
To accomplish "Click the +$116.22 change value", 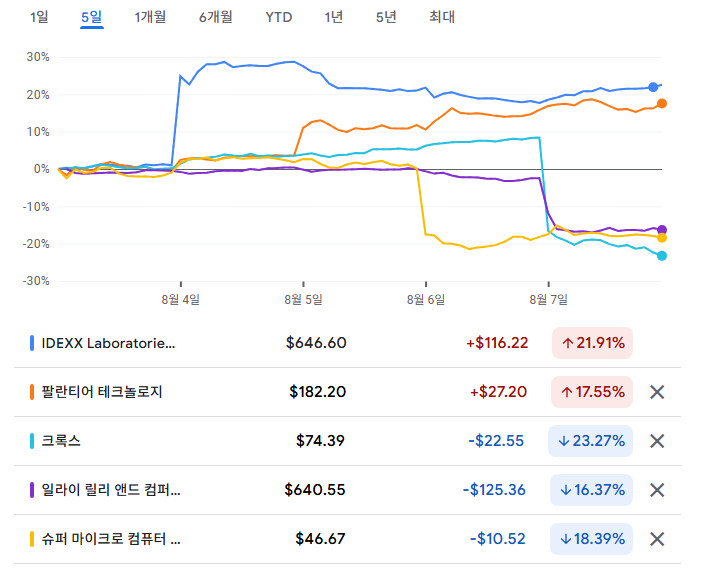I will [497, 343].
